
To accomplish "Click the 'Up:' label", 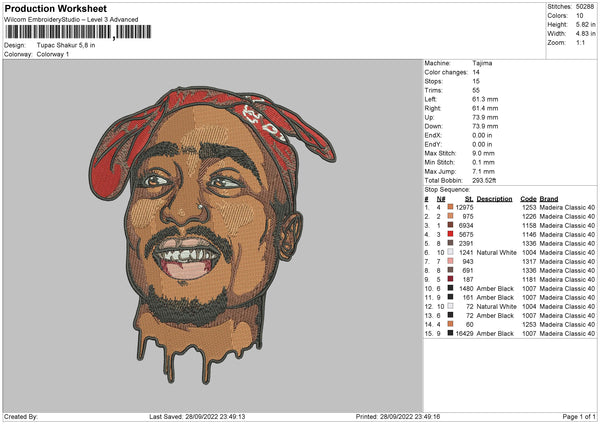I will (429, 117).
